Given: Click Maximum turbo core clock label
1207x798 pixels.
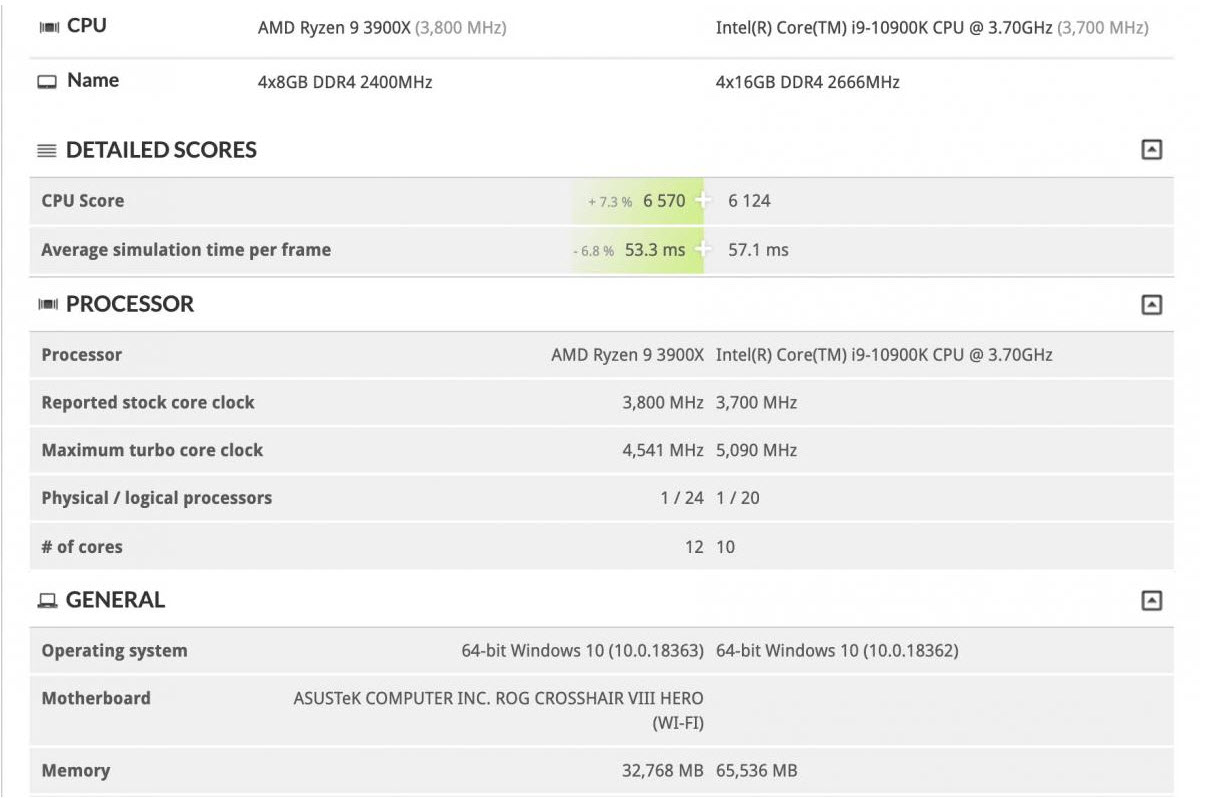Looking at the screenshot, I should point(152,450).
